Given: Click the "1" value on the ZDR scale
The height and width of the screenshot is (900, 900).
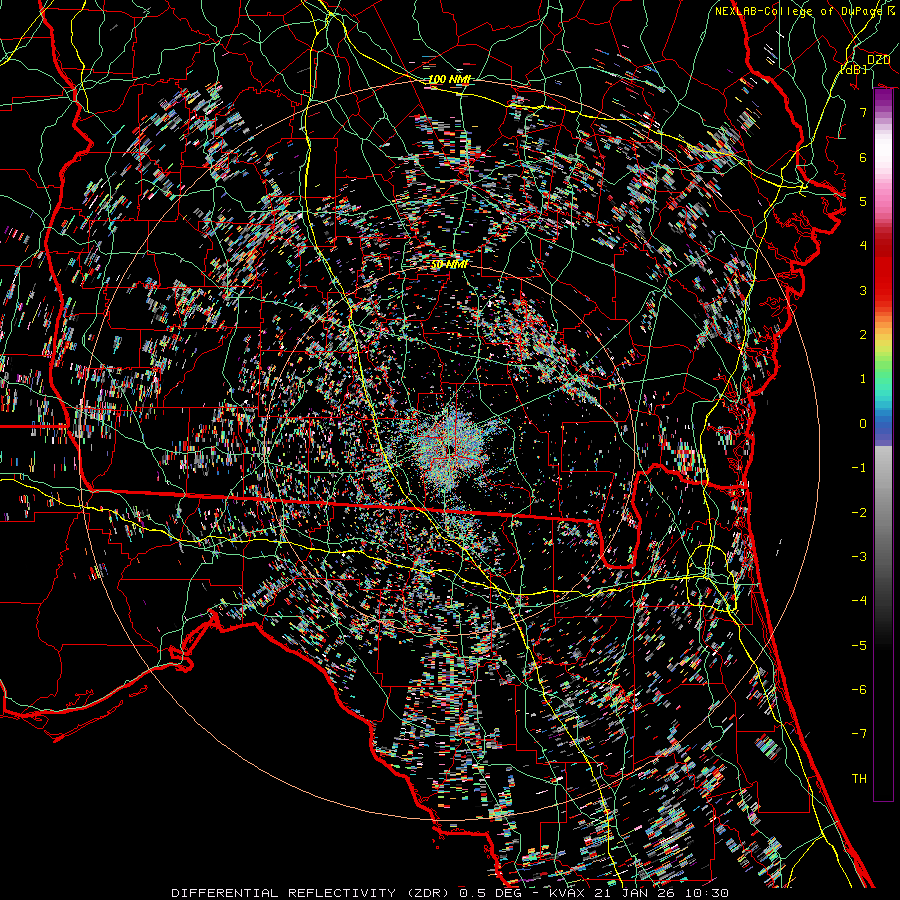Looking at the screenshot, I should coord(863,379).
